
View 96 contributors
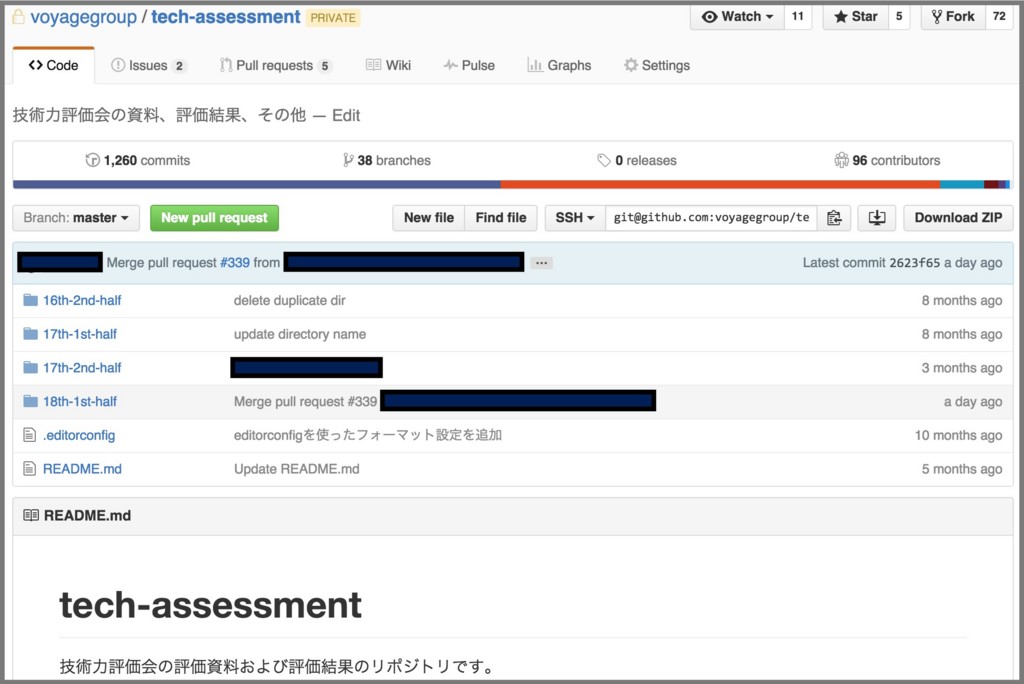[887, 161]
